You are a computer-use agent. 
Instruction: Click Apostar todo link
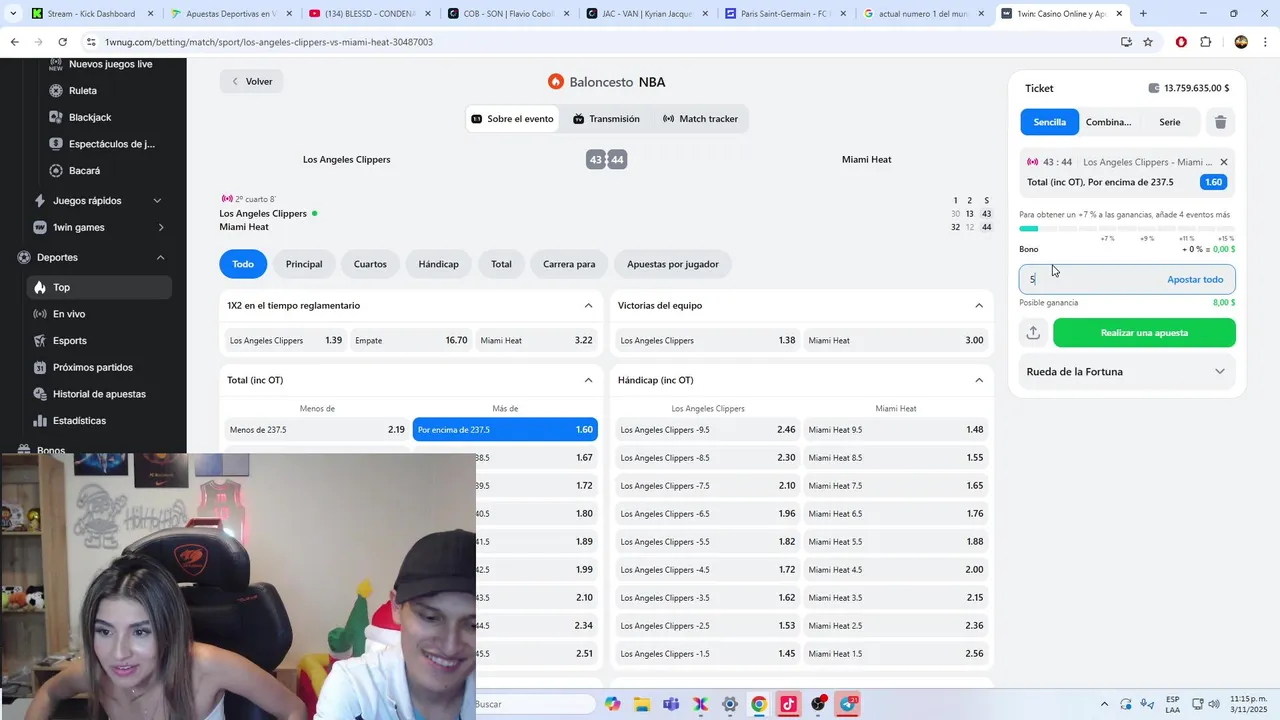[1195, 279]
